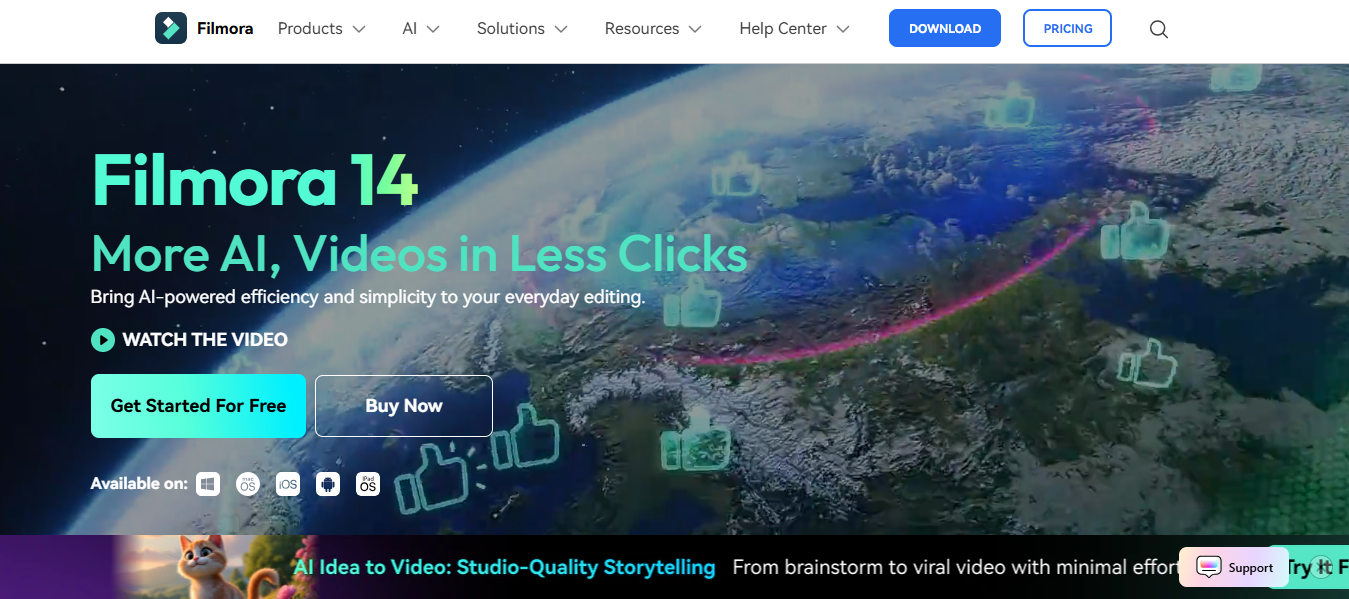Select the iPadOS platform icon
This screenshot has width=1349, height=599.
point(368,484)
